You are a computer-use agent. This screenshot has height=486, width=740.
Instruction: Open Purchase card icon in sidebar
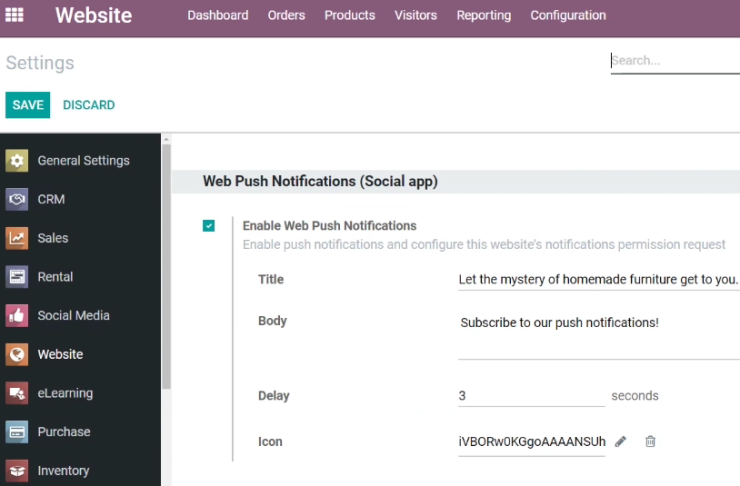17,432
